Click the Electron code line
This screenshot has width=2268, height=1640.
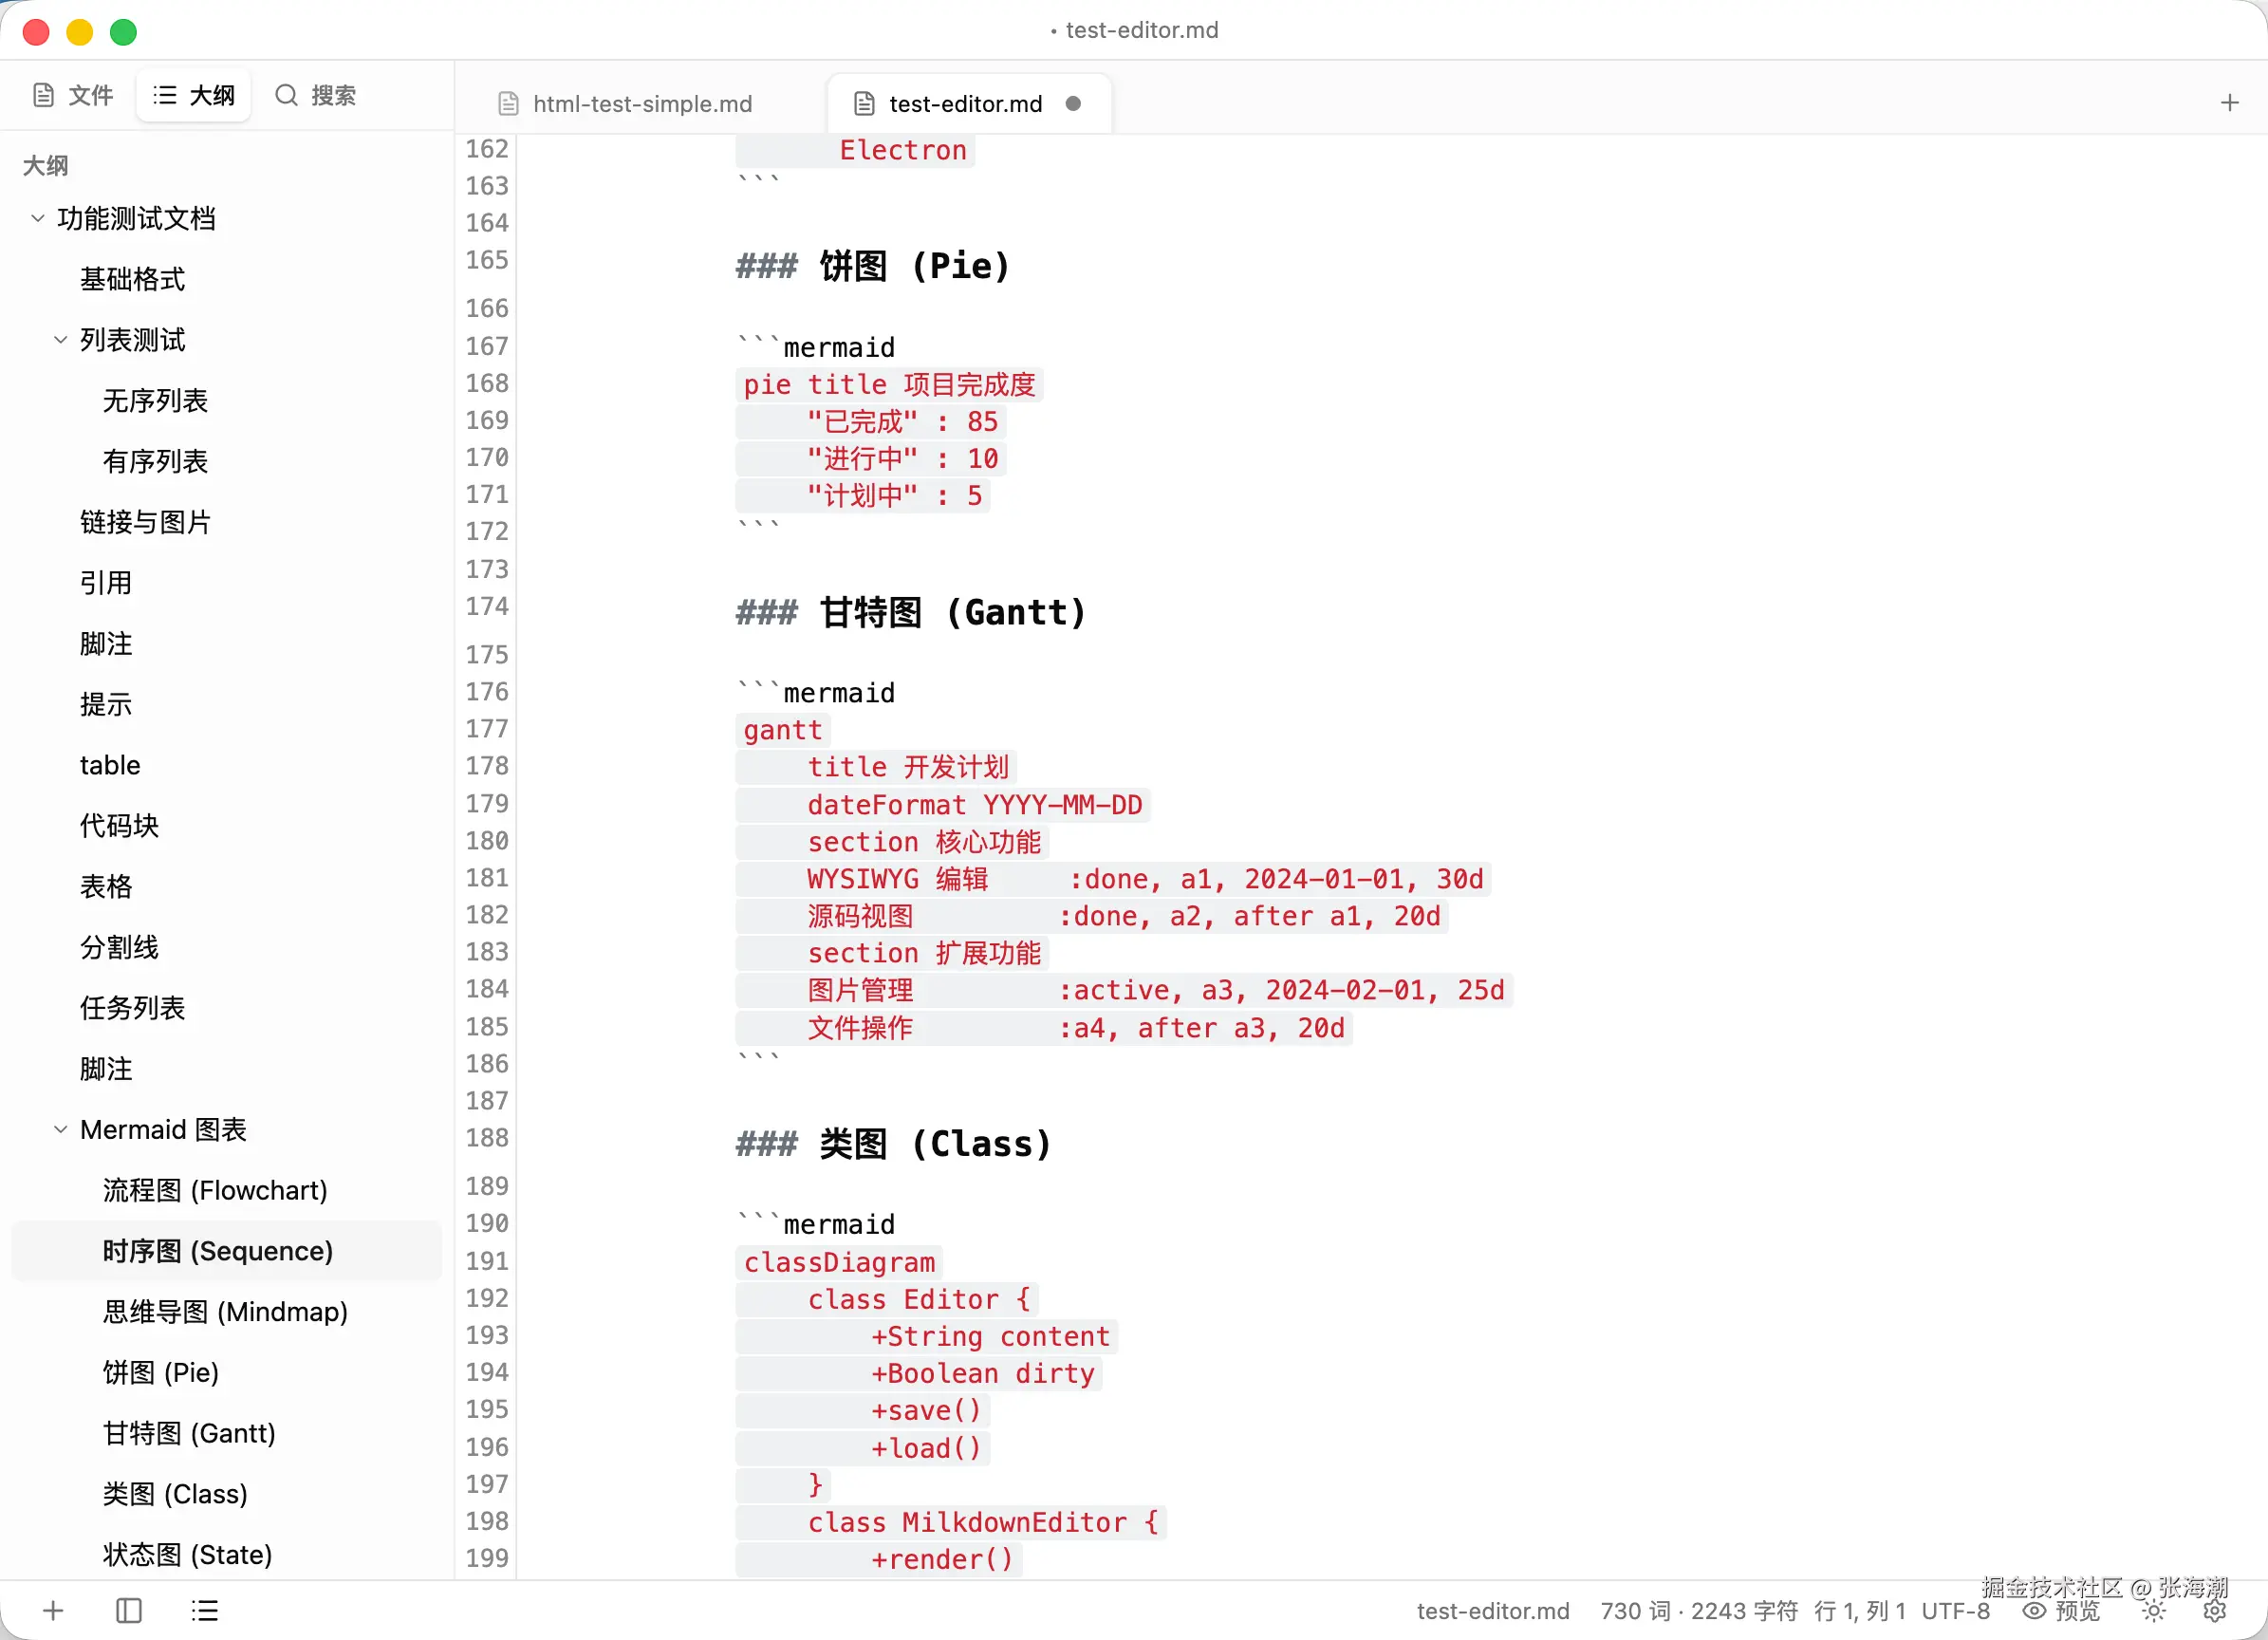[x=854, y=150]
